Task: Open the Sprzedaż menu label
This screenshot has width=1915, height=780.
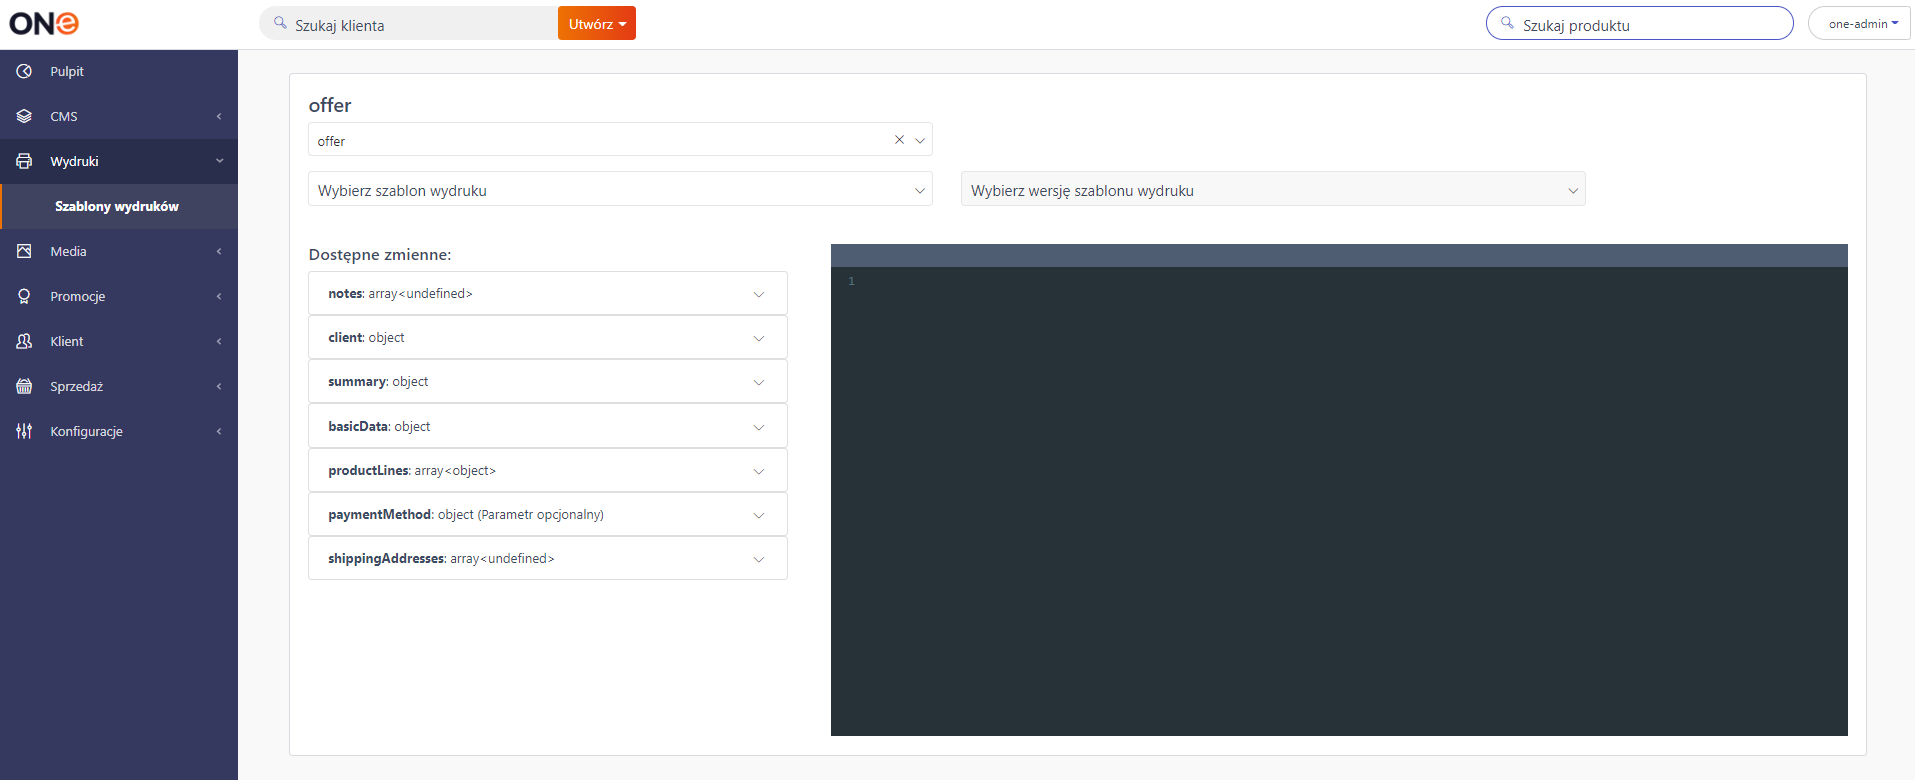Action: coord(77,386)
